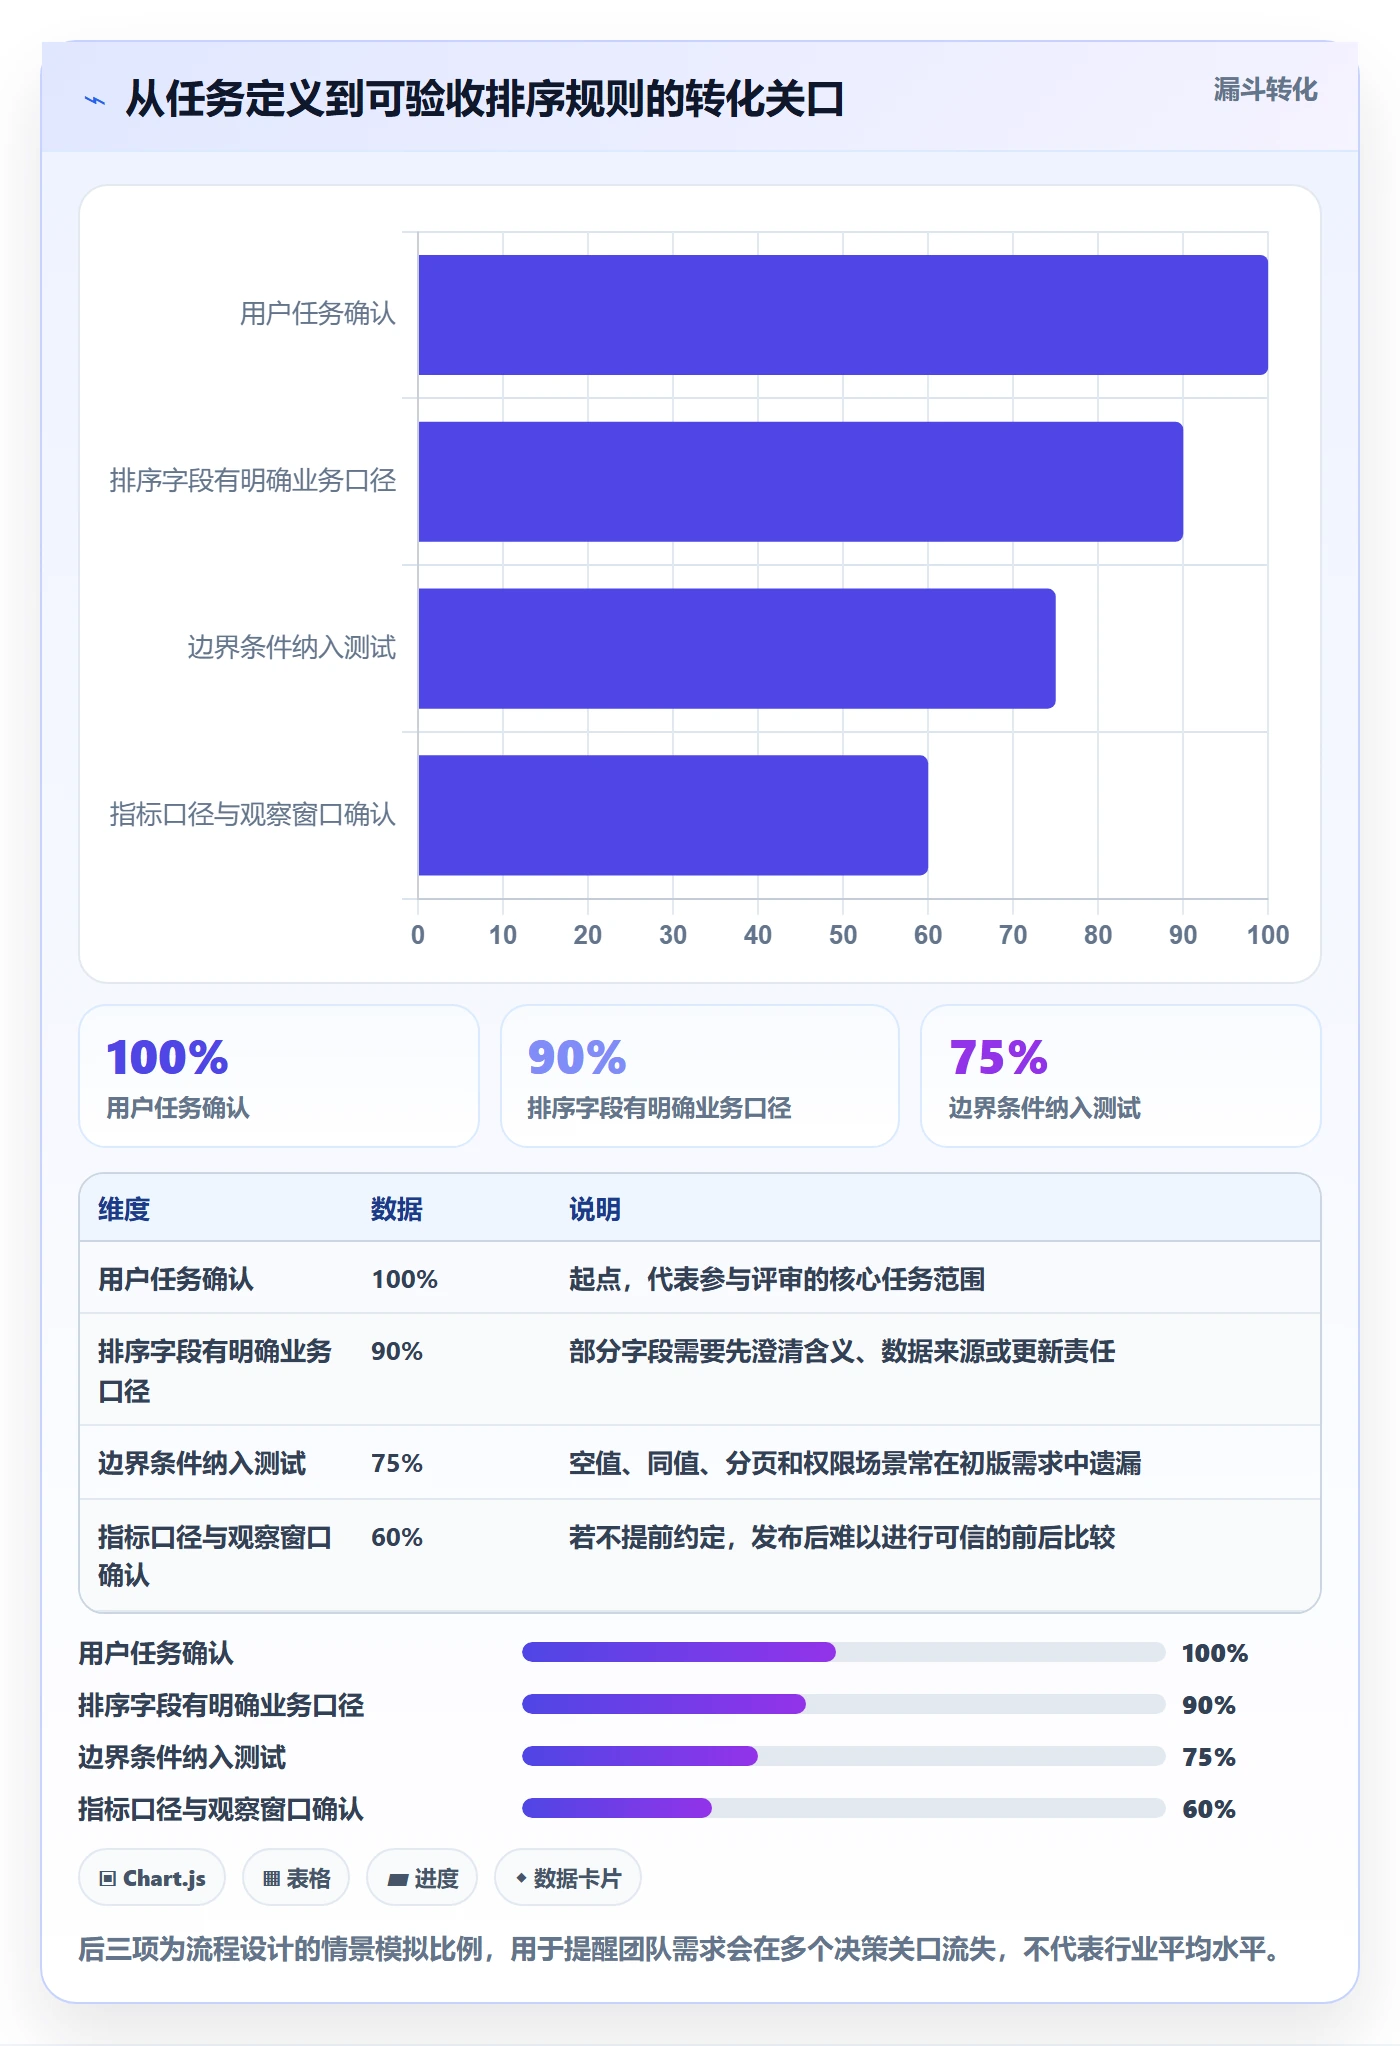Click the 排序字段有明确业务口径 chart bar
Screen dimensions: 1400x2046
point(800,482)
